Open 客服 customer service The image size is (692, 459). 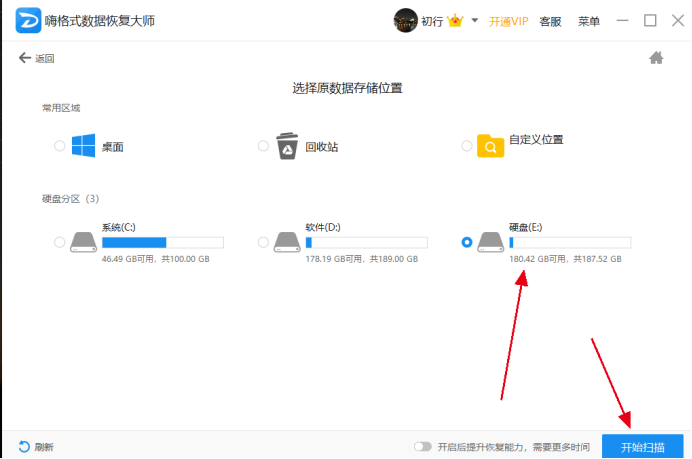(x=550, y=21)
